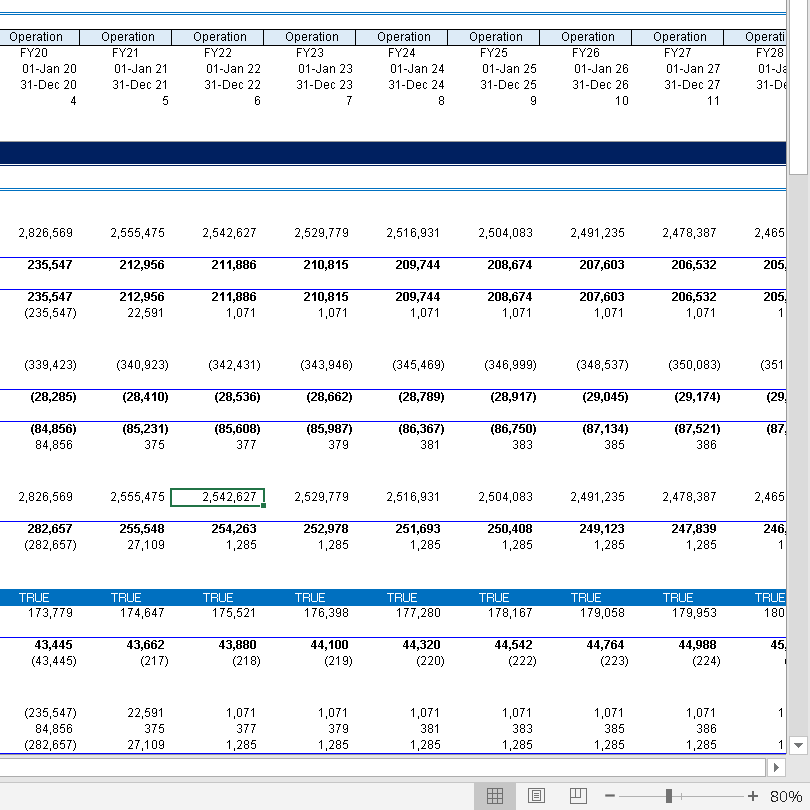
Task: Click the horizontal scrollbar right arrow
Action: coord(776,768)
